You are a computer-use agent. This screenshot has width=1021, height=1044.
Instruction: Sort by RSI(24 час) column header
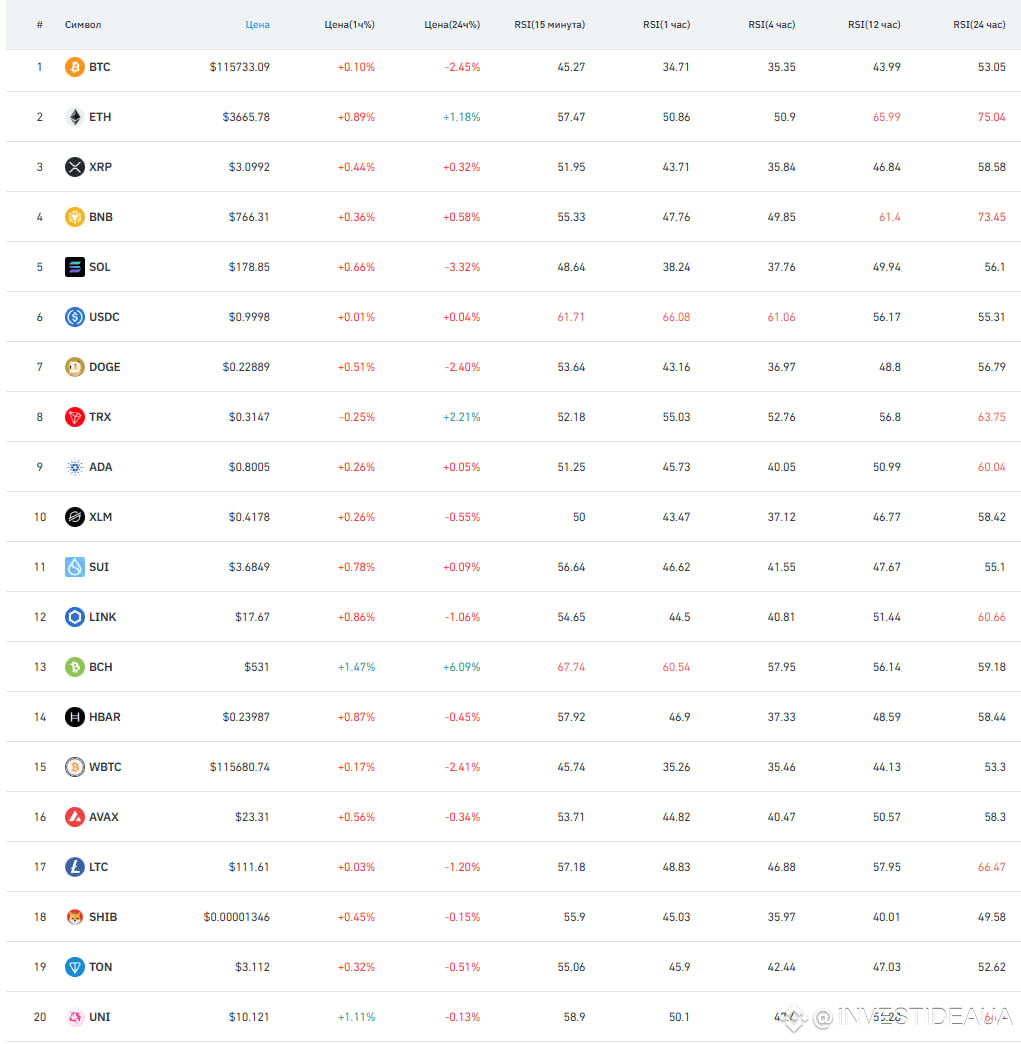pos(979,25)
